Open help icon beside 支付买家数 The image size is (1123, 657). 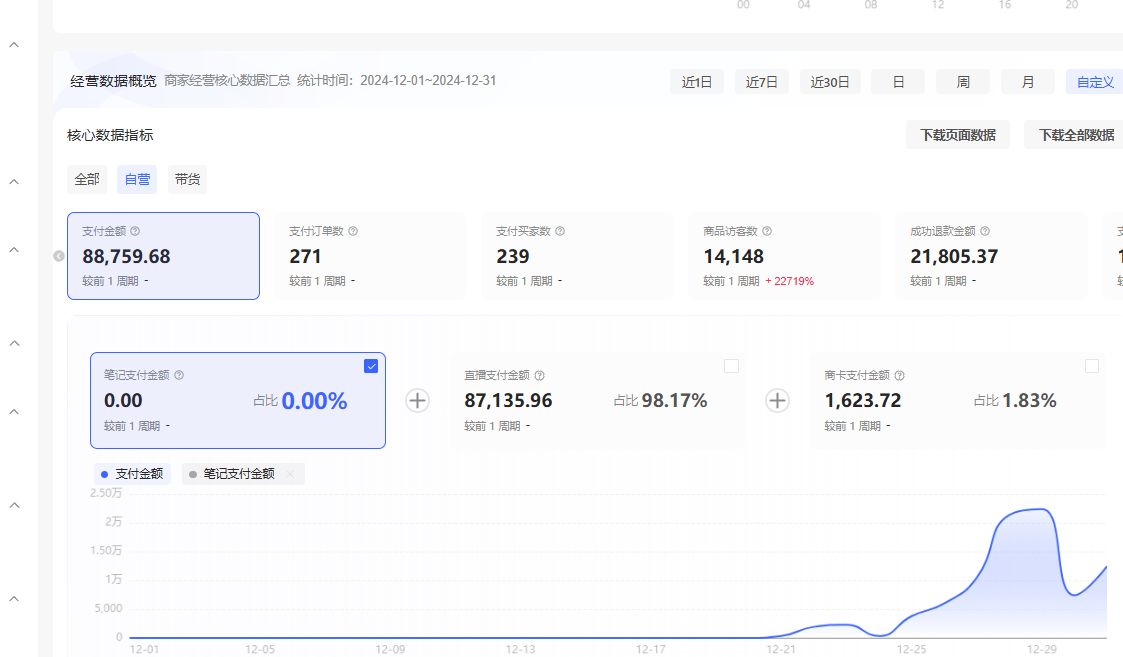[560, 231]
